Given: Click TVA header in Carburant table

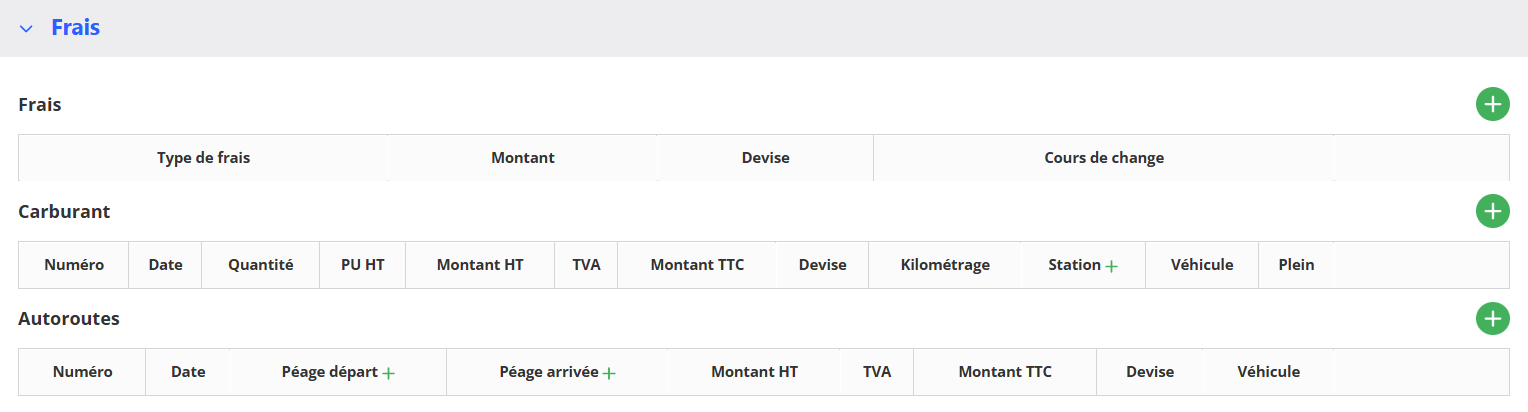Looking at the screenshot, I should [586, 265].
